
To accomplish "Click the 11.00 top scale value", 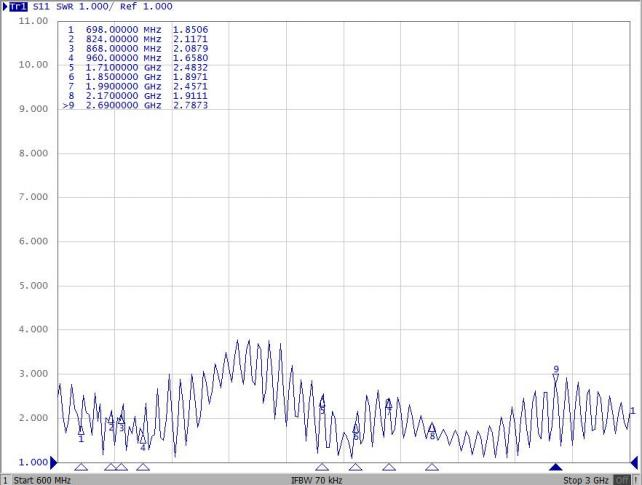I will [33, 21].
